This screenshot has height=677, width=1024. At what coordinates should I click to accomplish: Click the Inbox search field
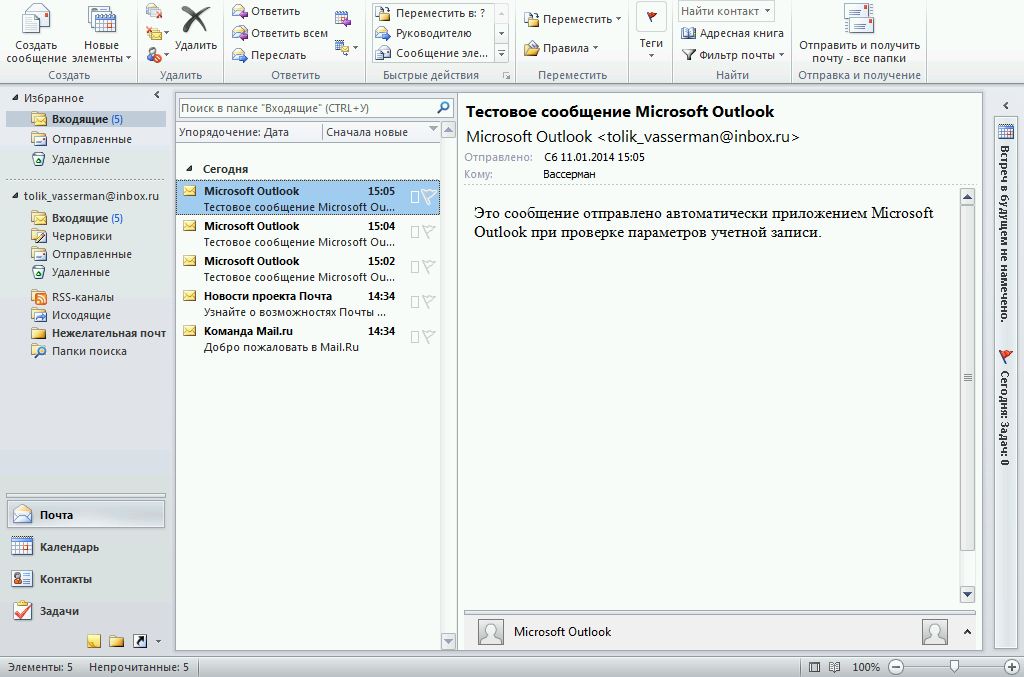click(x=307, y=108)
